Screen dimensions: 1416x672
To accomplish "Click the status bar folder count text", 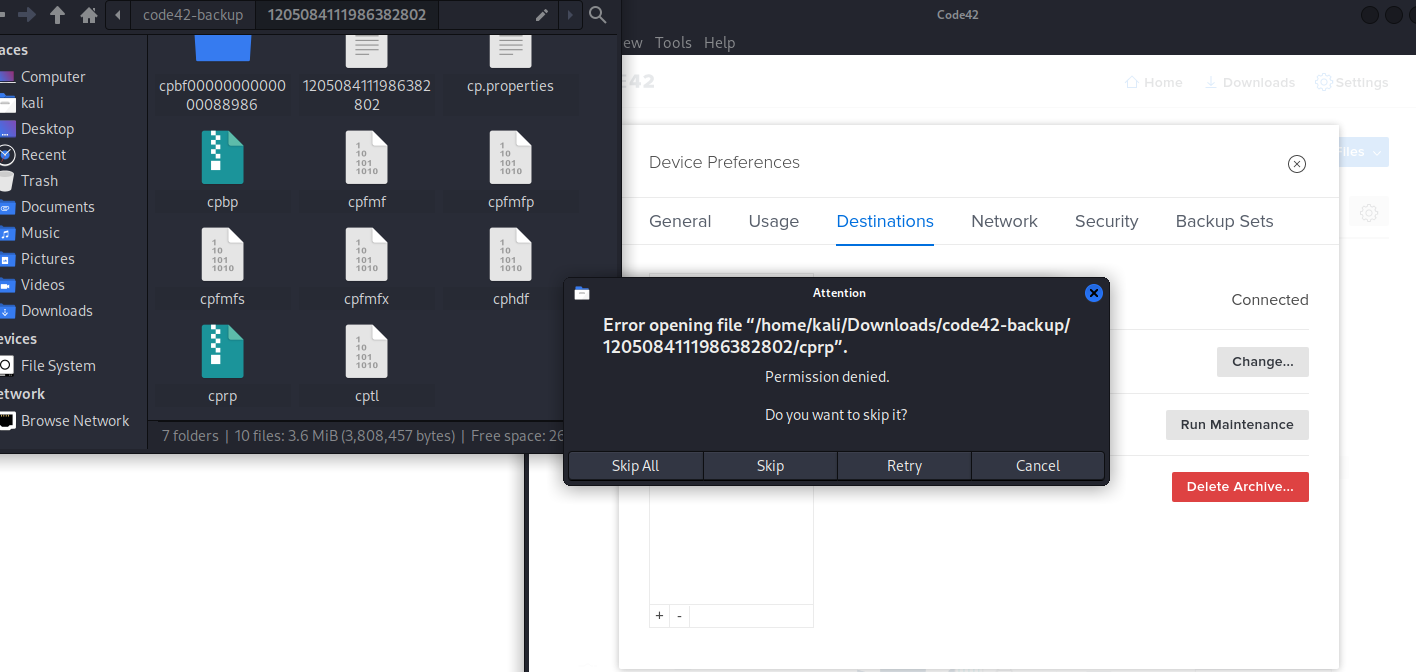I will click(191, 436).
